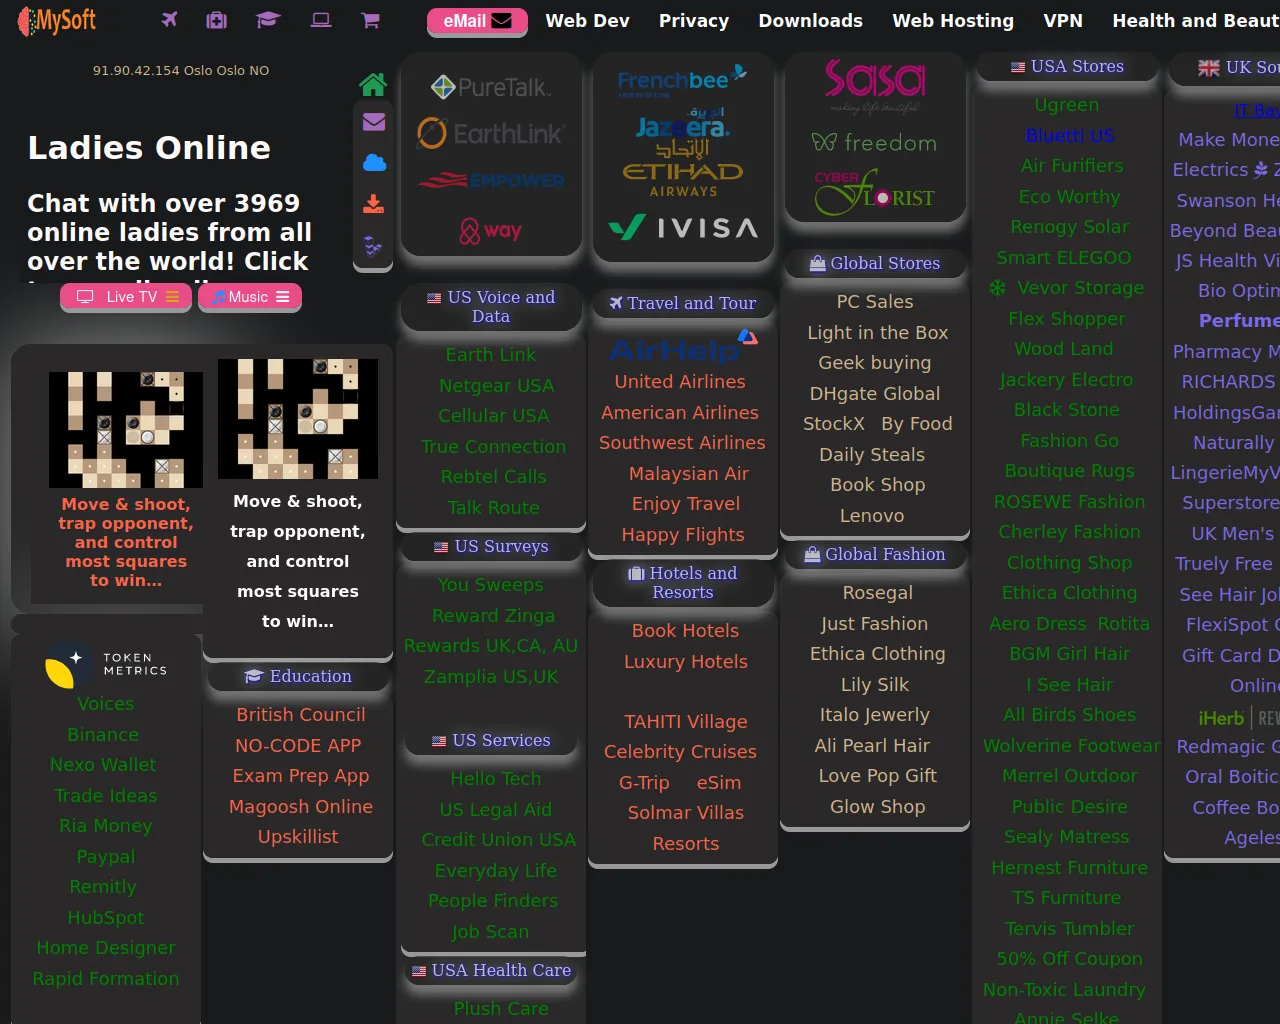Open the Sasa logo
The height and width of the screenshot is (1024, 1280).
pyautogui.click(x=875, y=85)
